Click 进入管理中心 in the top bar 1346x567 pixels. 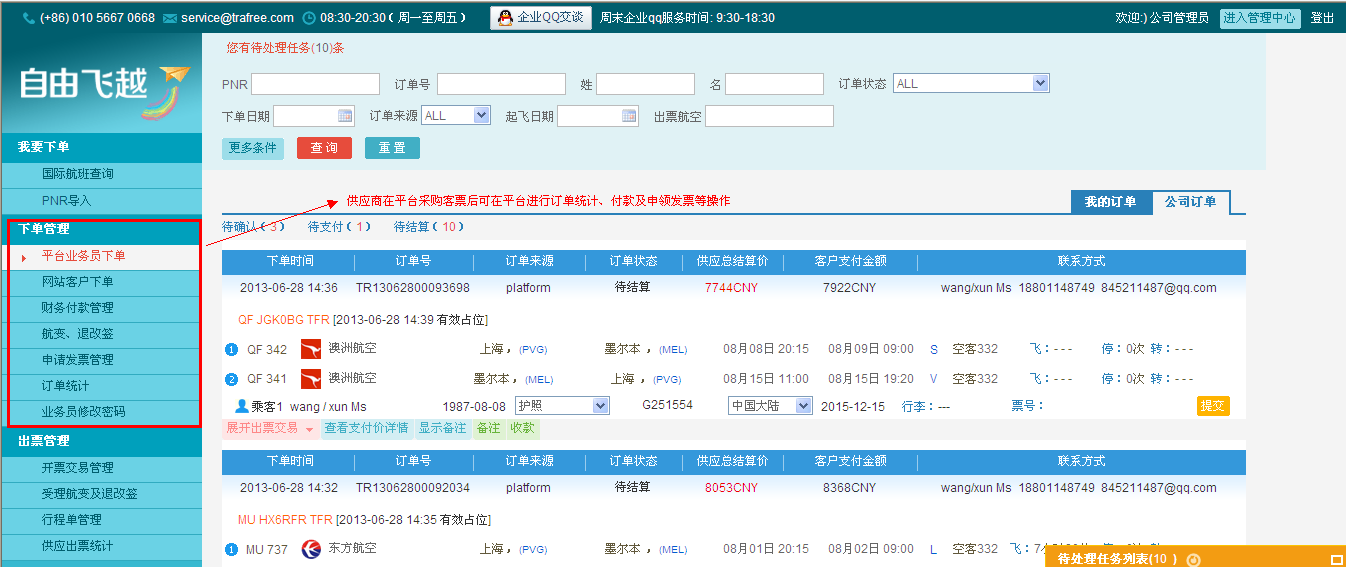[x=1259, y=18]
